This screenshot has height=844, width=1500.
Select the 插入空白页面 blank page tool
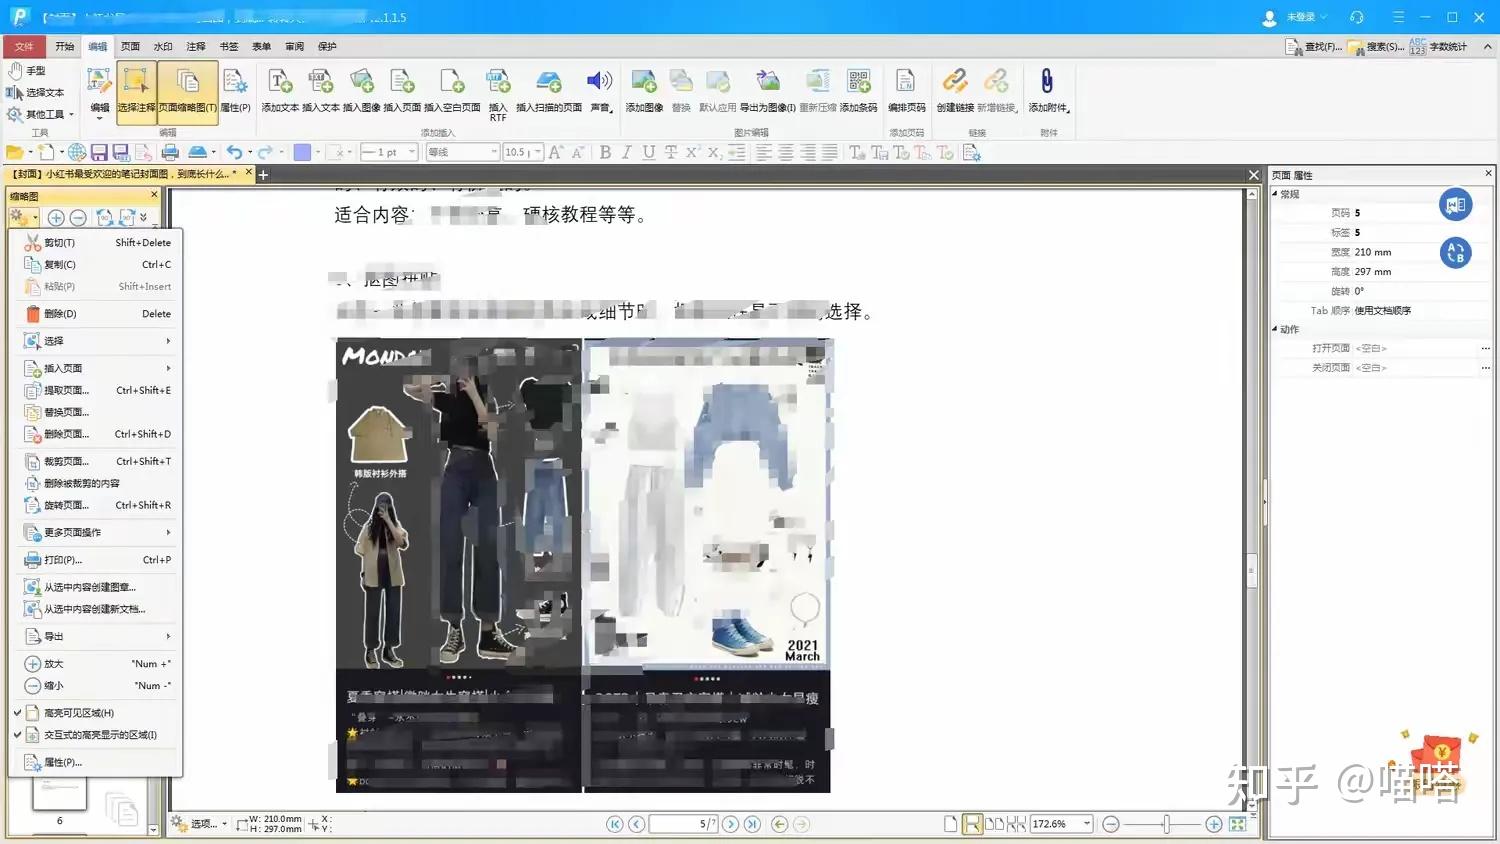click(452, 83)
